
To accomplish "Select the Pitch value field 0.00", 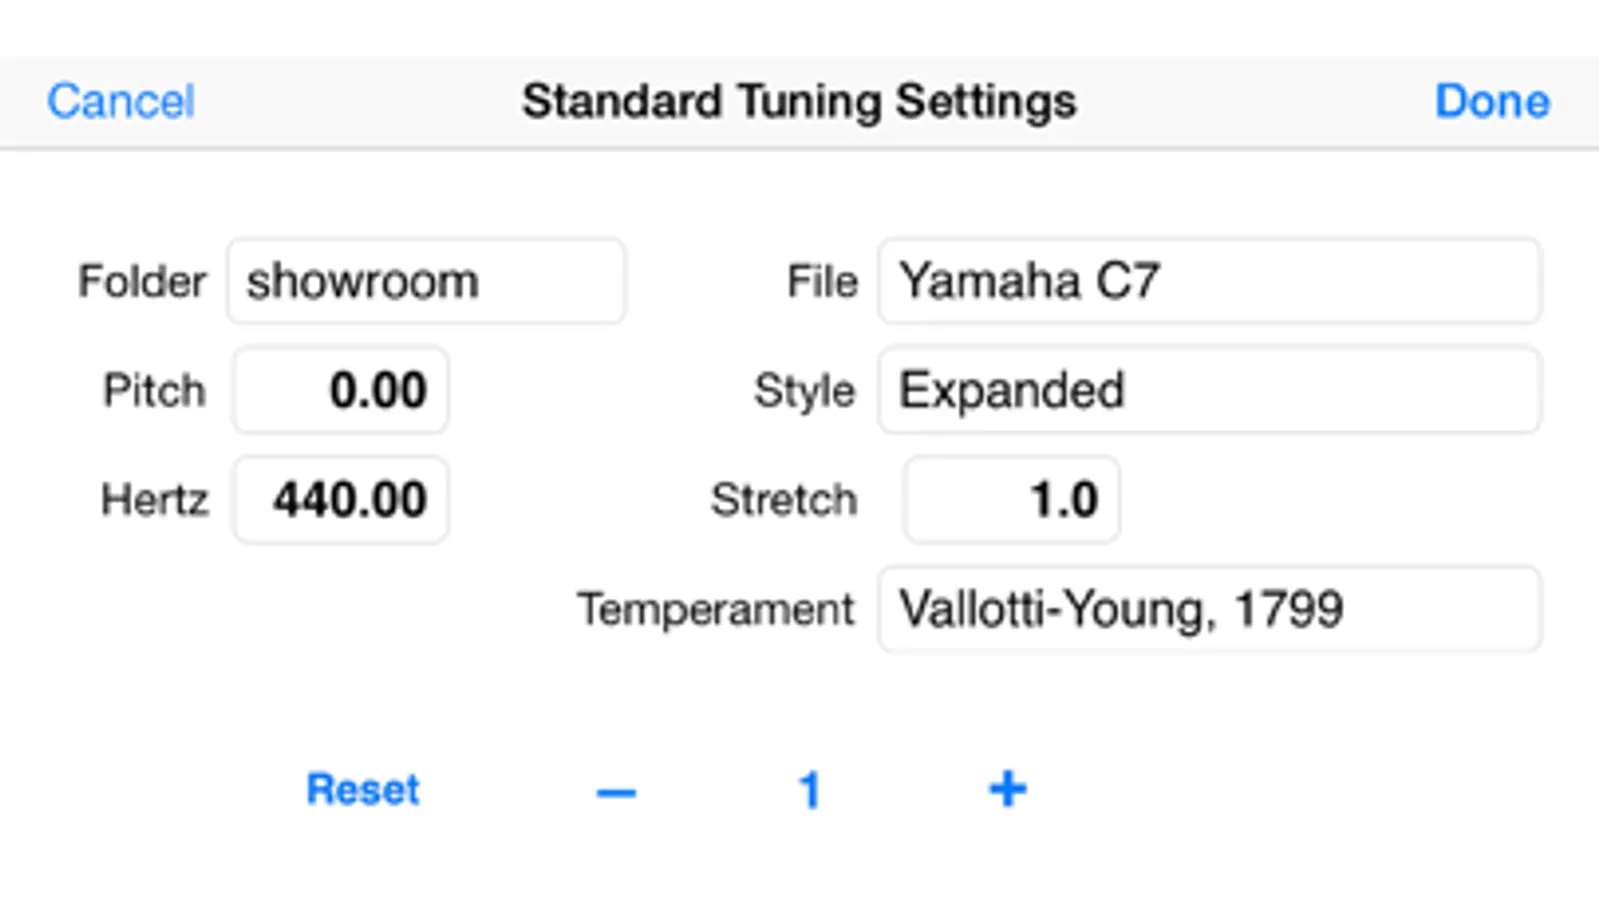I will 341,390.
